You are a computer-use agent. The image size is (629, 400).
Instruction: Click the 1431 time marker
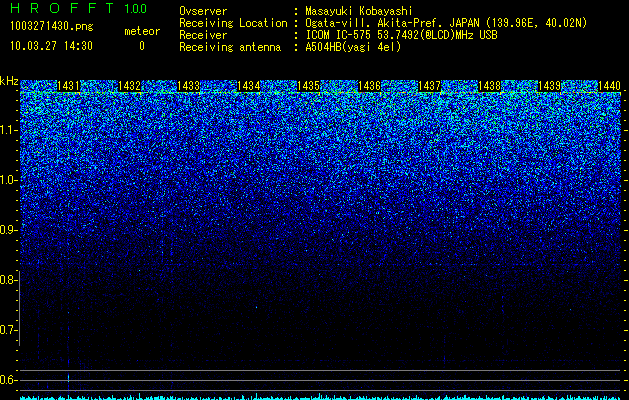point(69,86)
